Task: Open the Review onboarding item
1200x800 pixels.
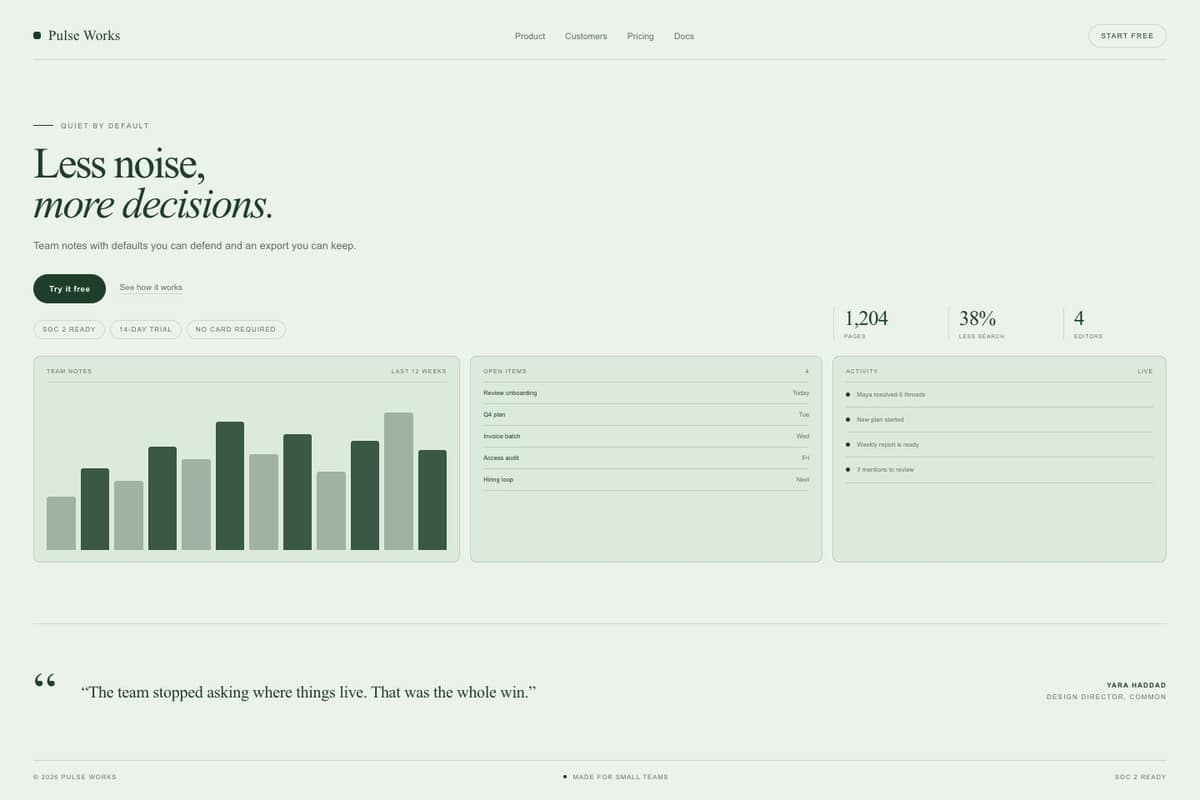Action: 646,393
